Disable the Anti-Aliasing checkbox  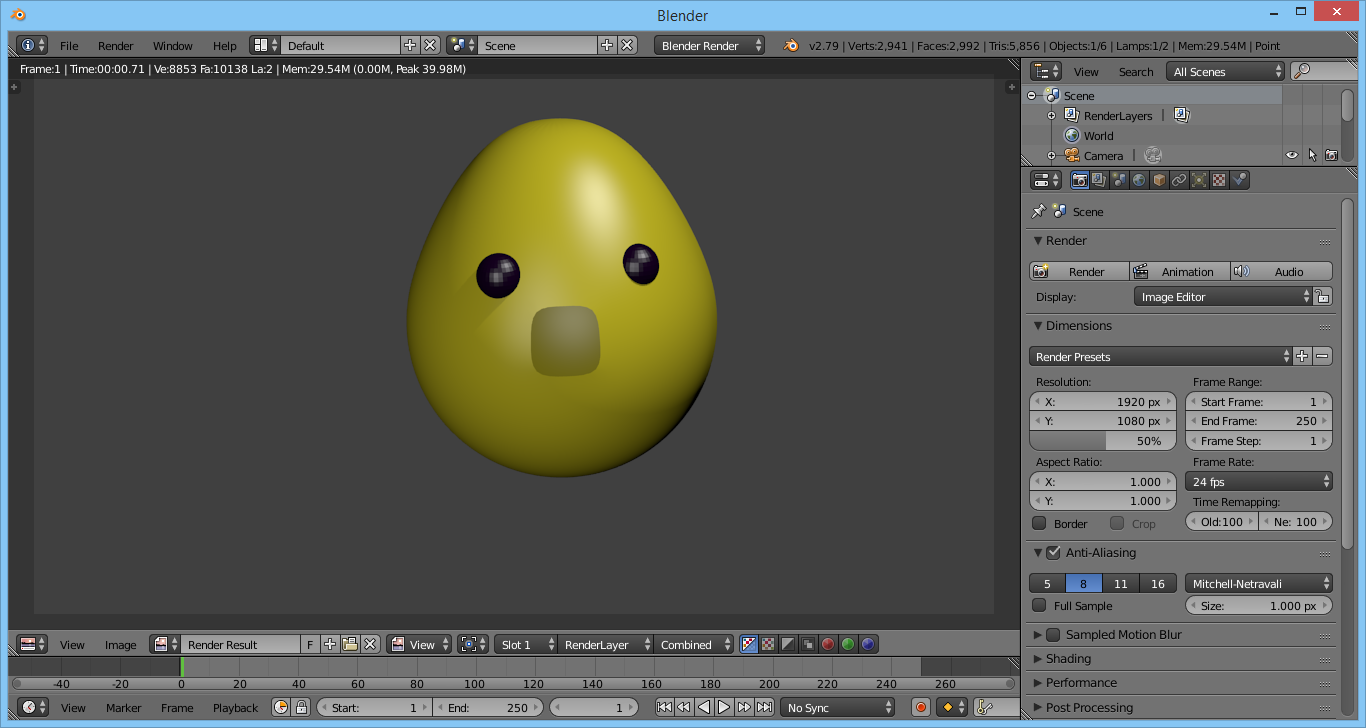click(x=1053, y=553)
